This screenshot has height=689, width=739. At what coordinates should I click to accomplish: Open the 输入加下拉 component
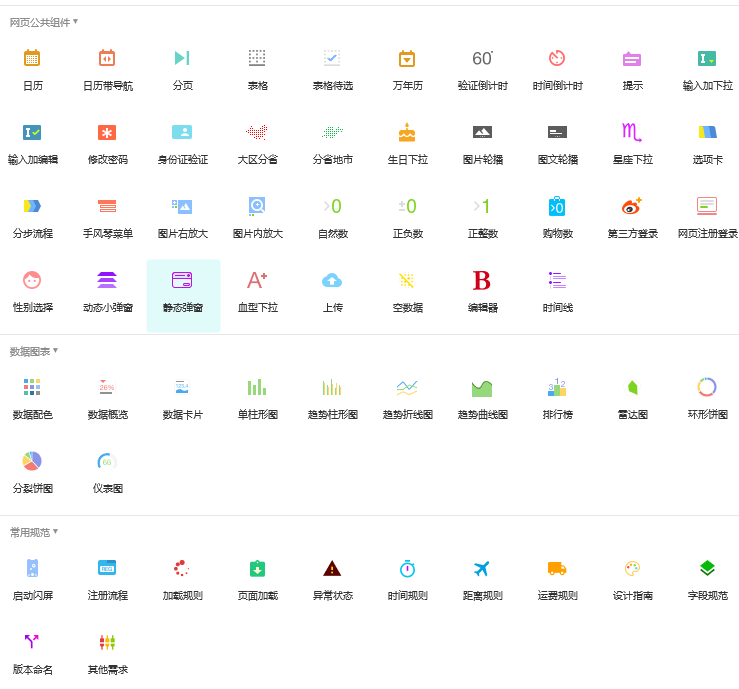pyautogui.click(x=707, y=58)
